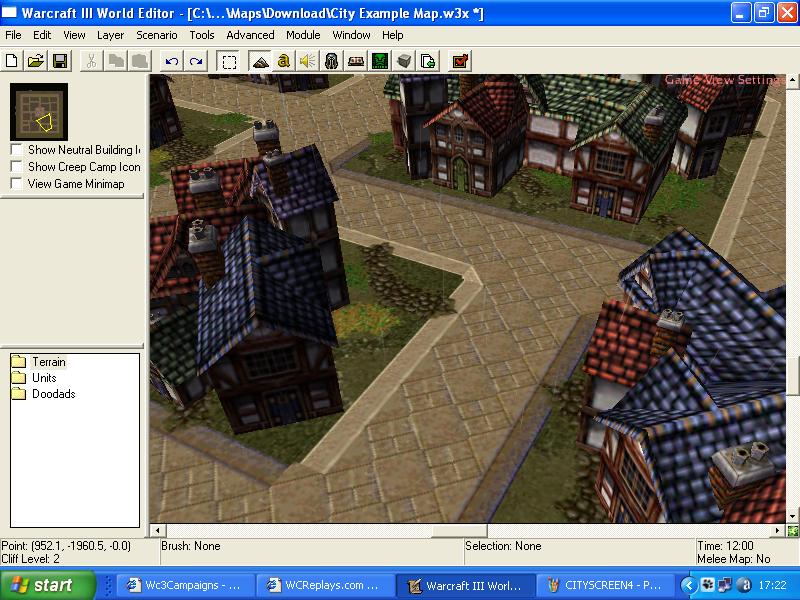Screen dimensions: 800x600
Task: Enable Show Neutral Building Icons checkbox
Action: coord(16,150)
